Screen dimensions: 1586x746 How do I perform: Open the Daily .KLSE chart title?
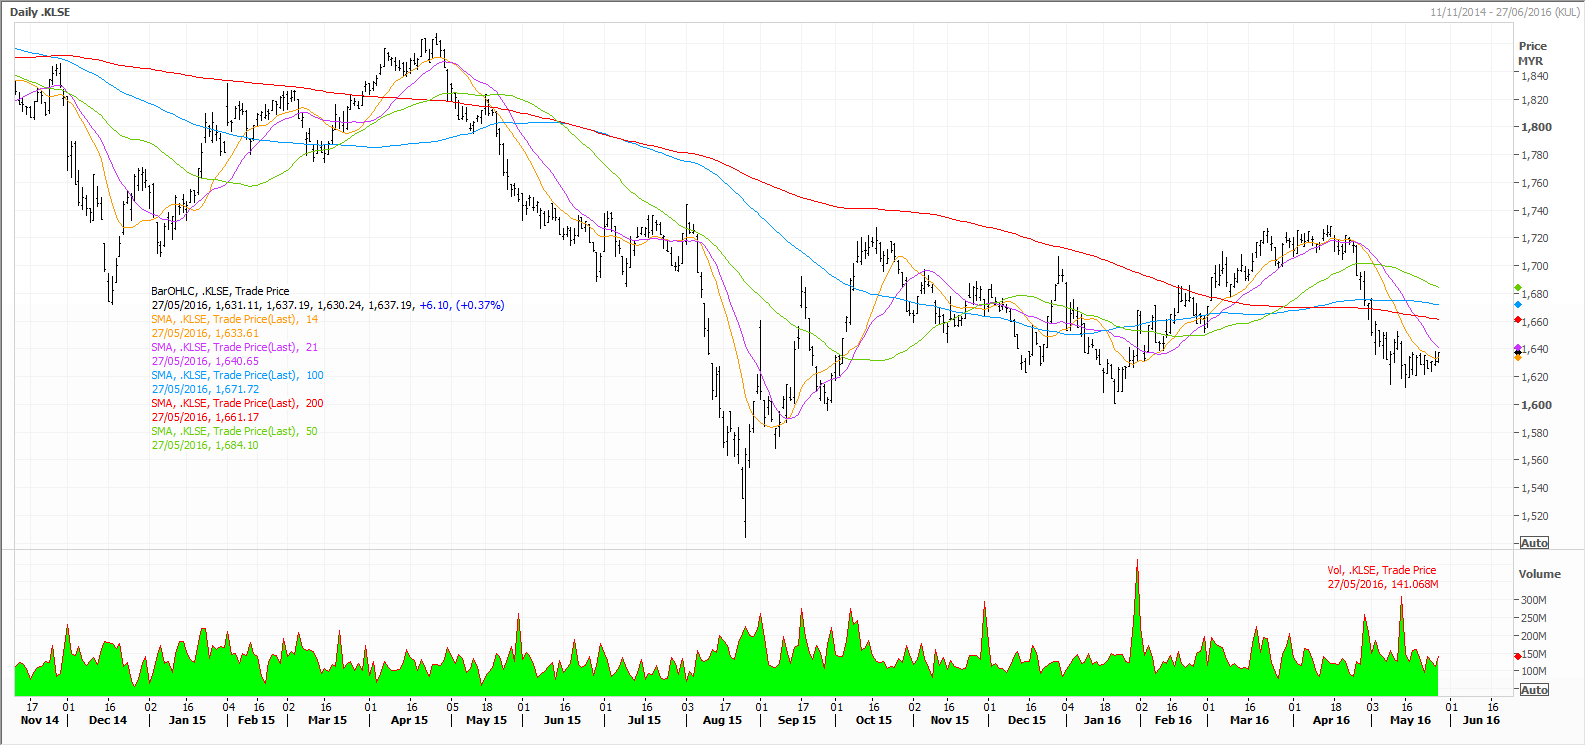[40, 12]
